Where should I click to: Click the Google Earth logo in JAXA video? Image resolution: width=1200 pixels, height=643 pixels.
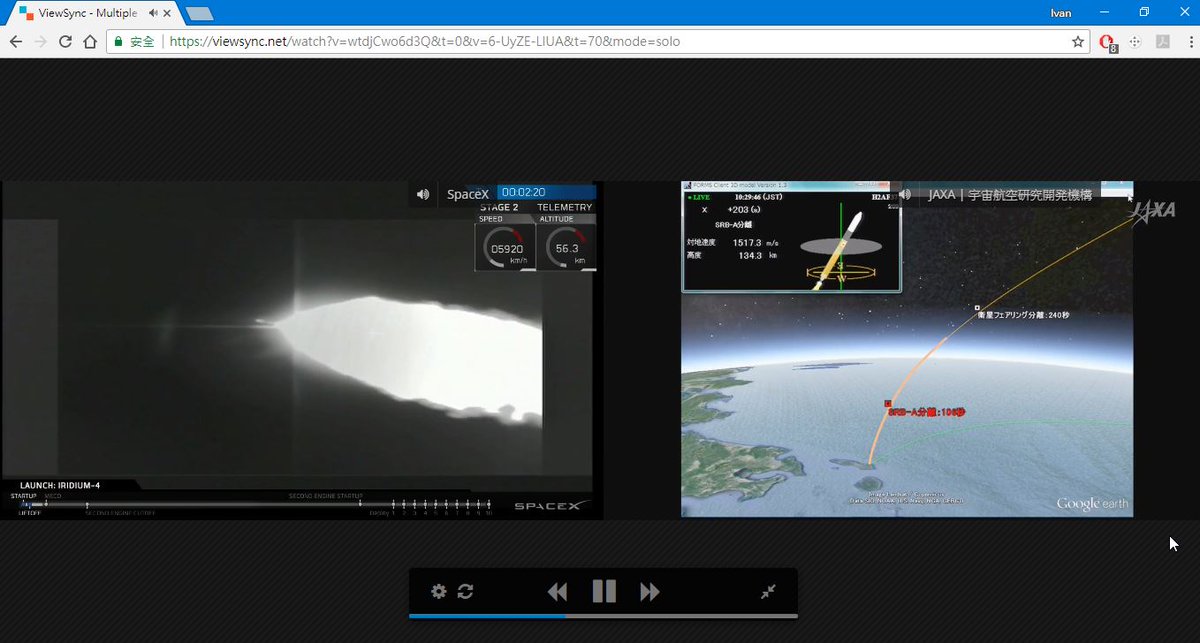1092,503
